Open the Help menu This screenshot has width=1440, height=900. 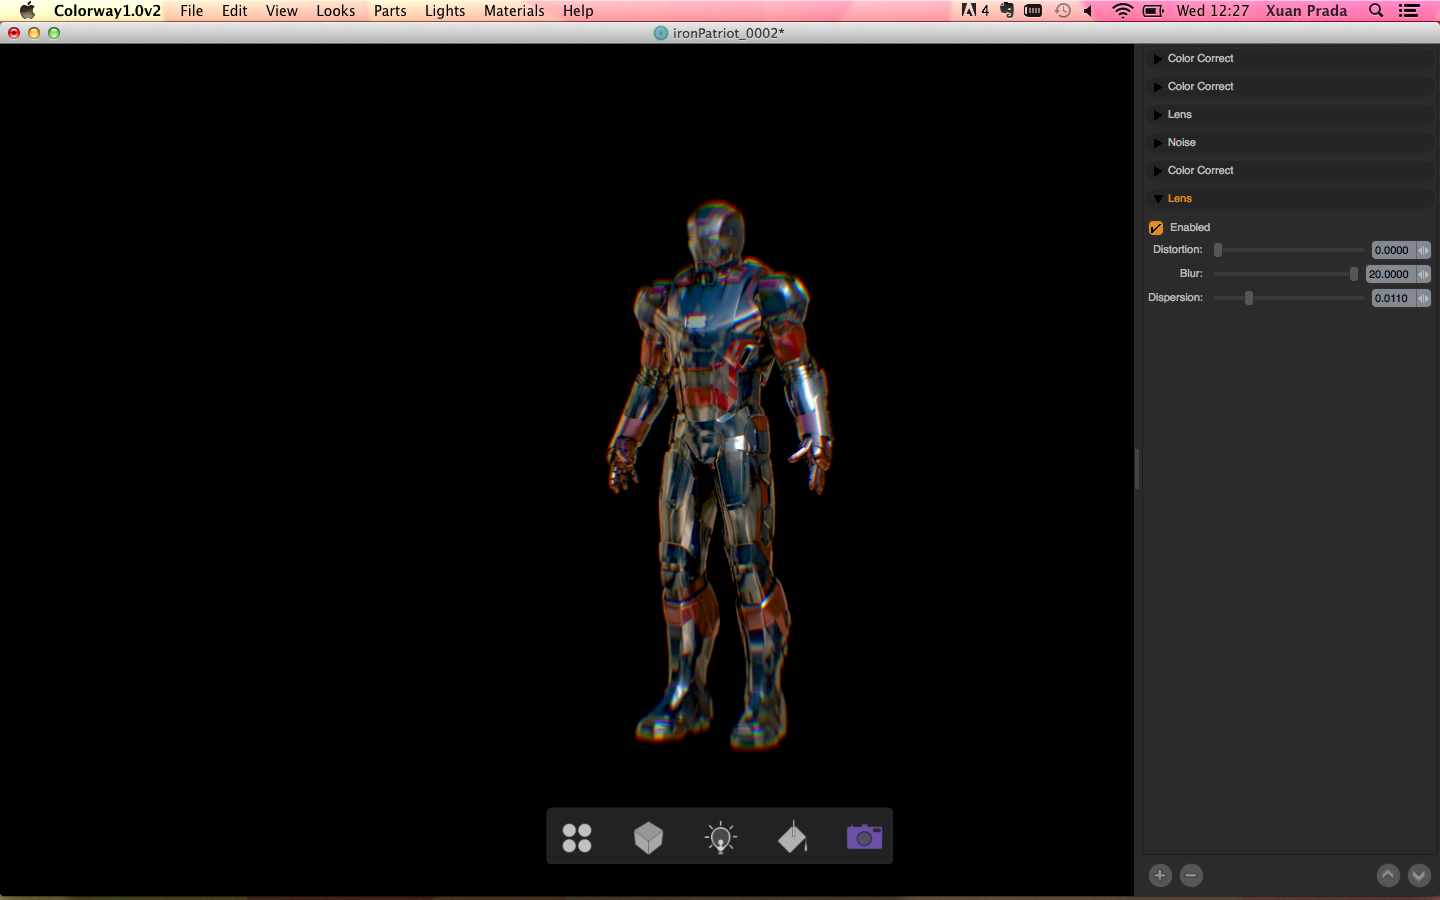[x=578, y=10]
